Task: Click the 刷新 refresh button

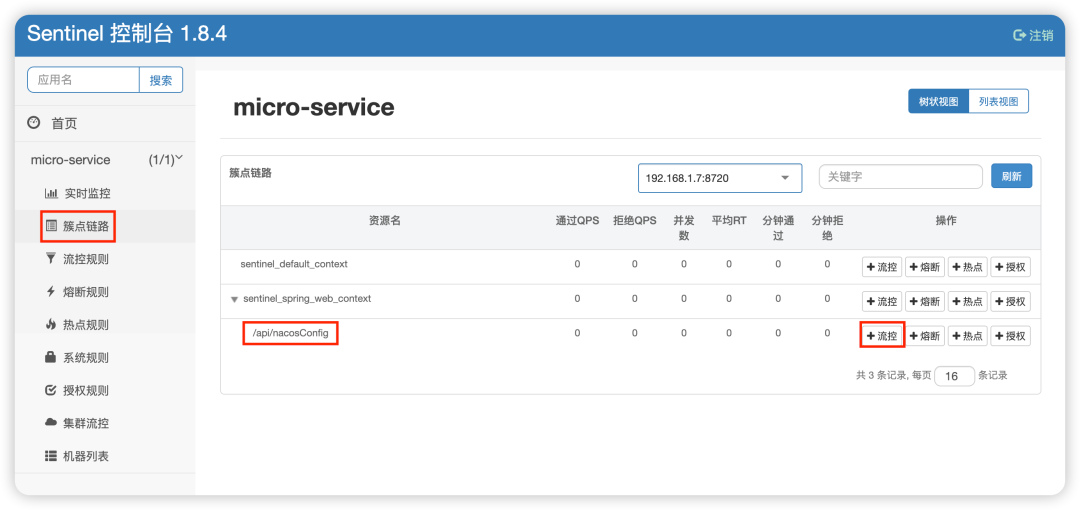Action: point(1012,176)
